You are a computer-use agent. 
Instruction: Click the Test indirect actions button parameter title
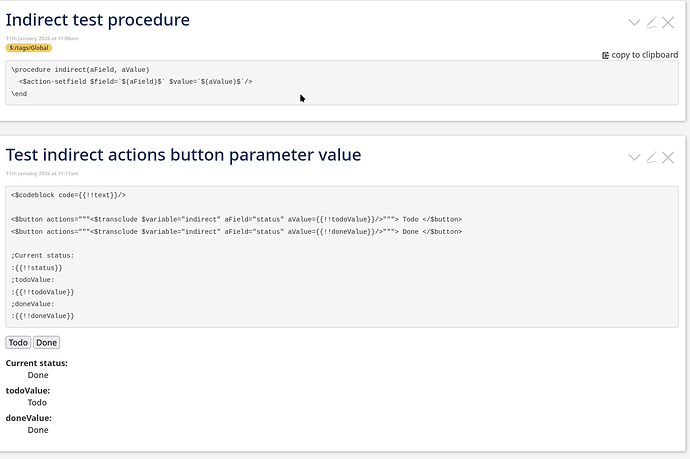point(183,155)
